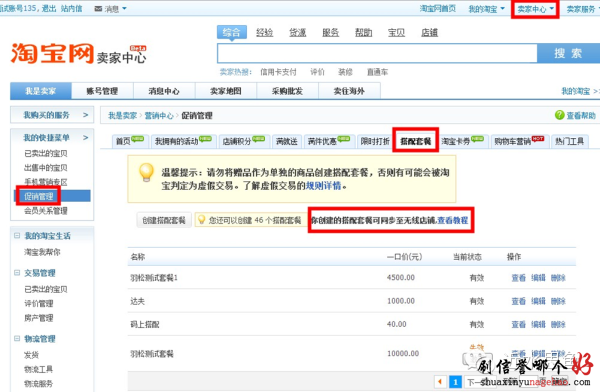Switch to the 淘宝卡券 tab

tap(463, 141)
